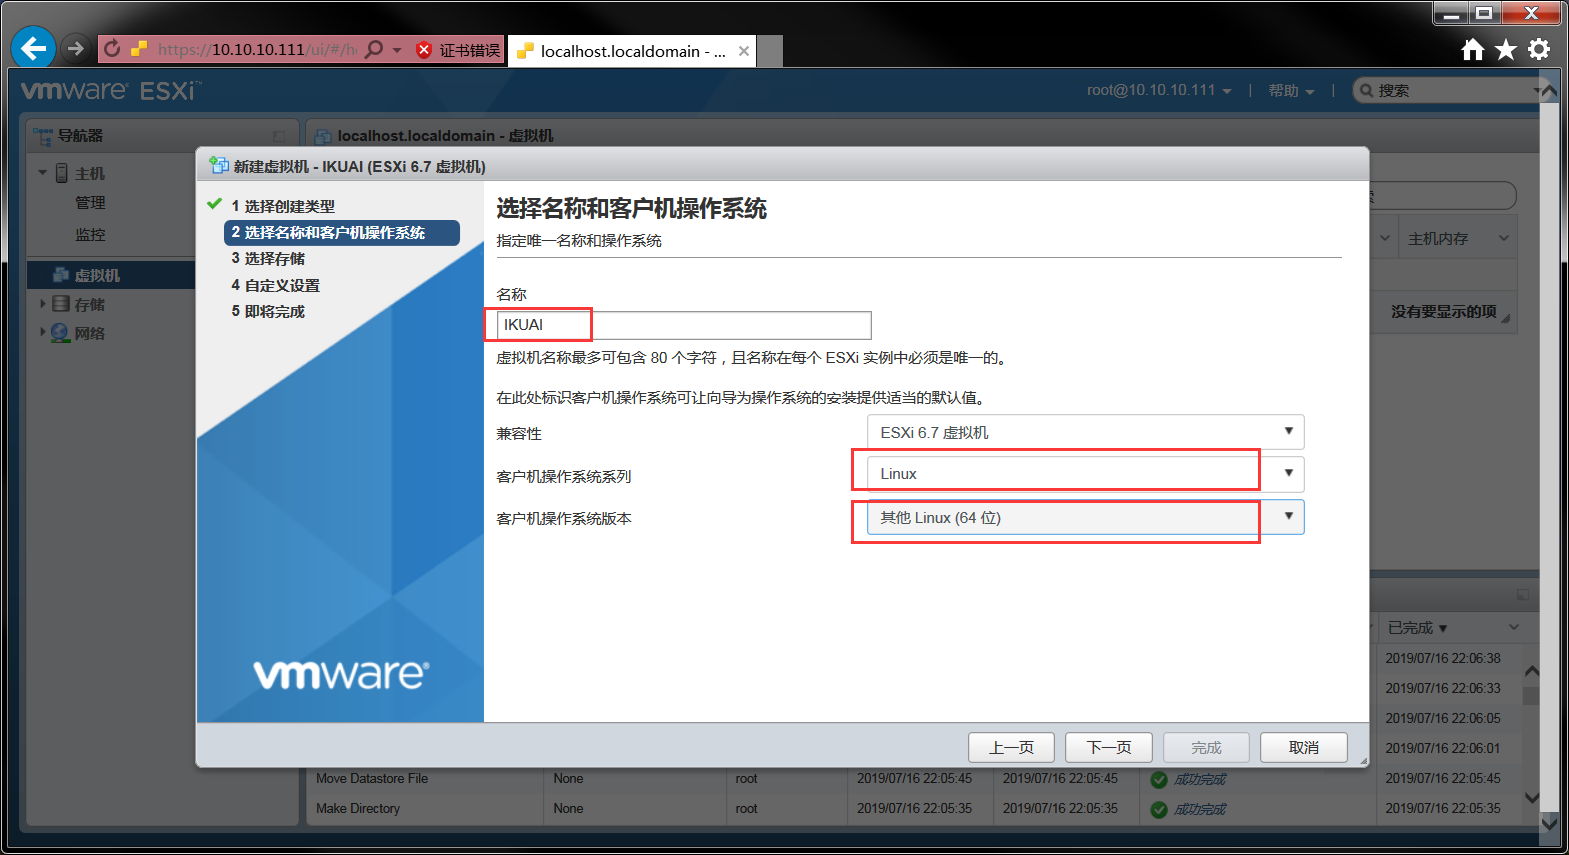Click the dialog resize grip corner
The image size is (1569, 855).
[x=1363, y=761]
